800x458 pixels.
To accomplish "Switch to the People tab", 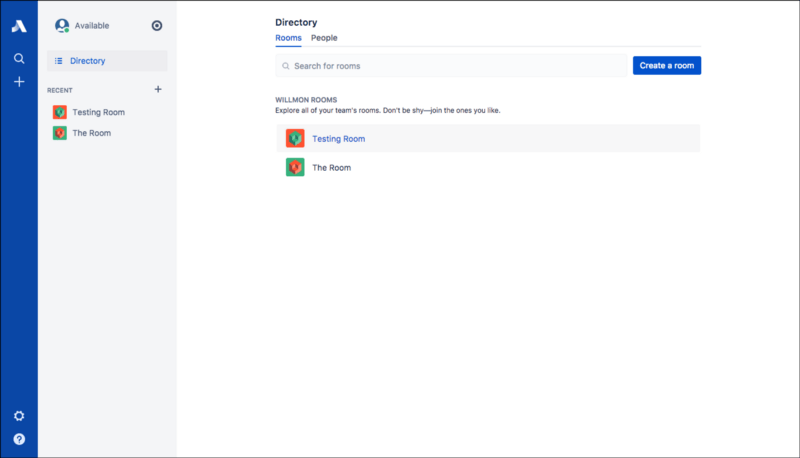I will [x=324, y=38].
